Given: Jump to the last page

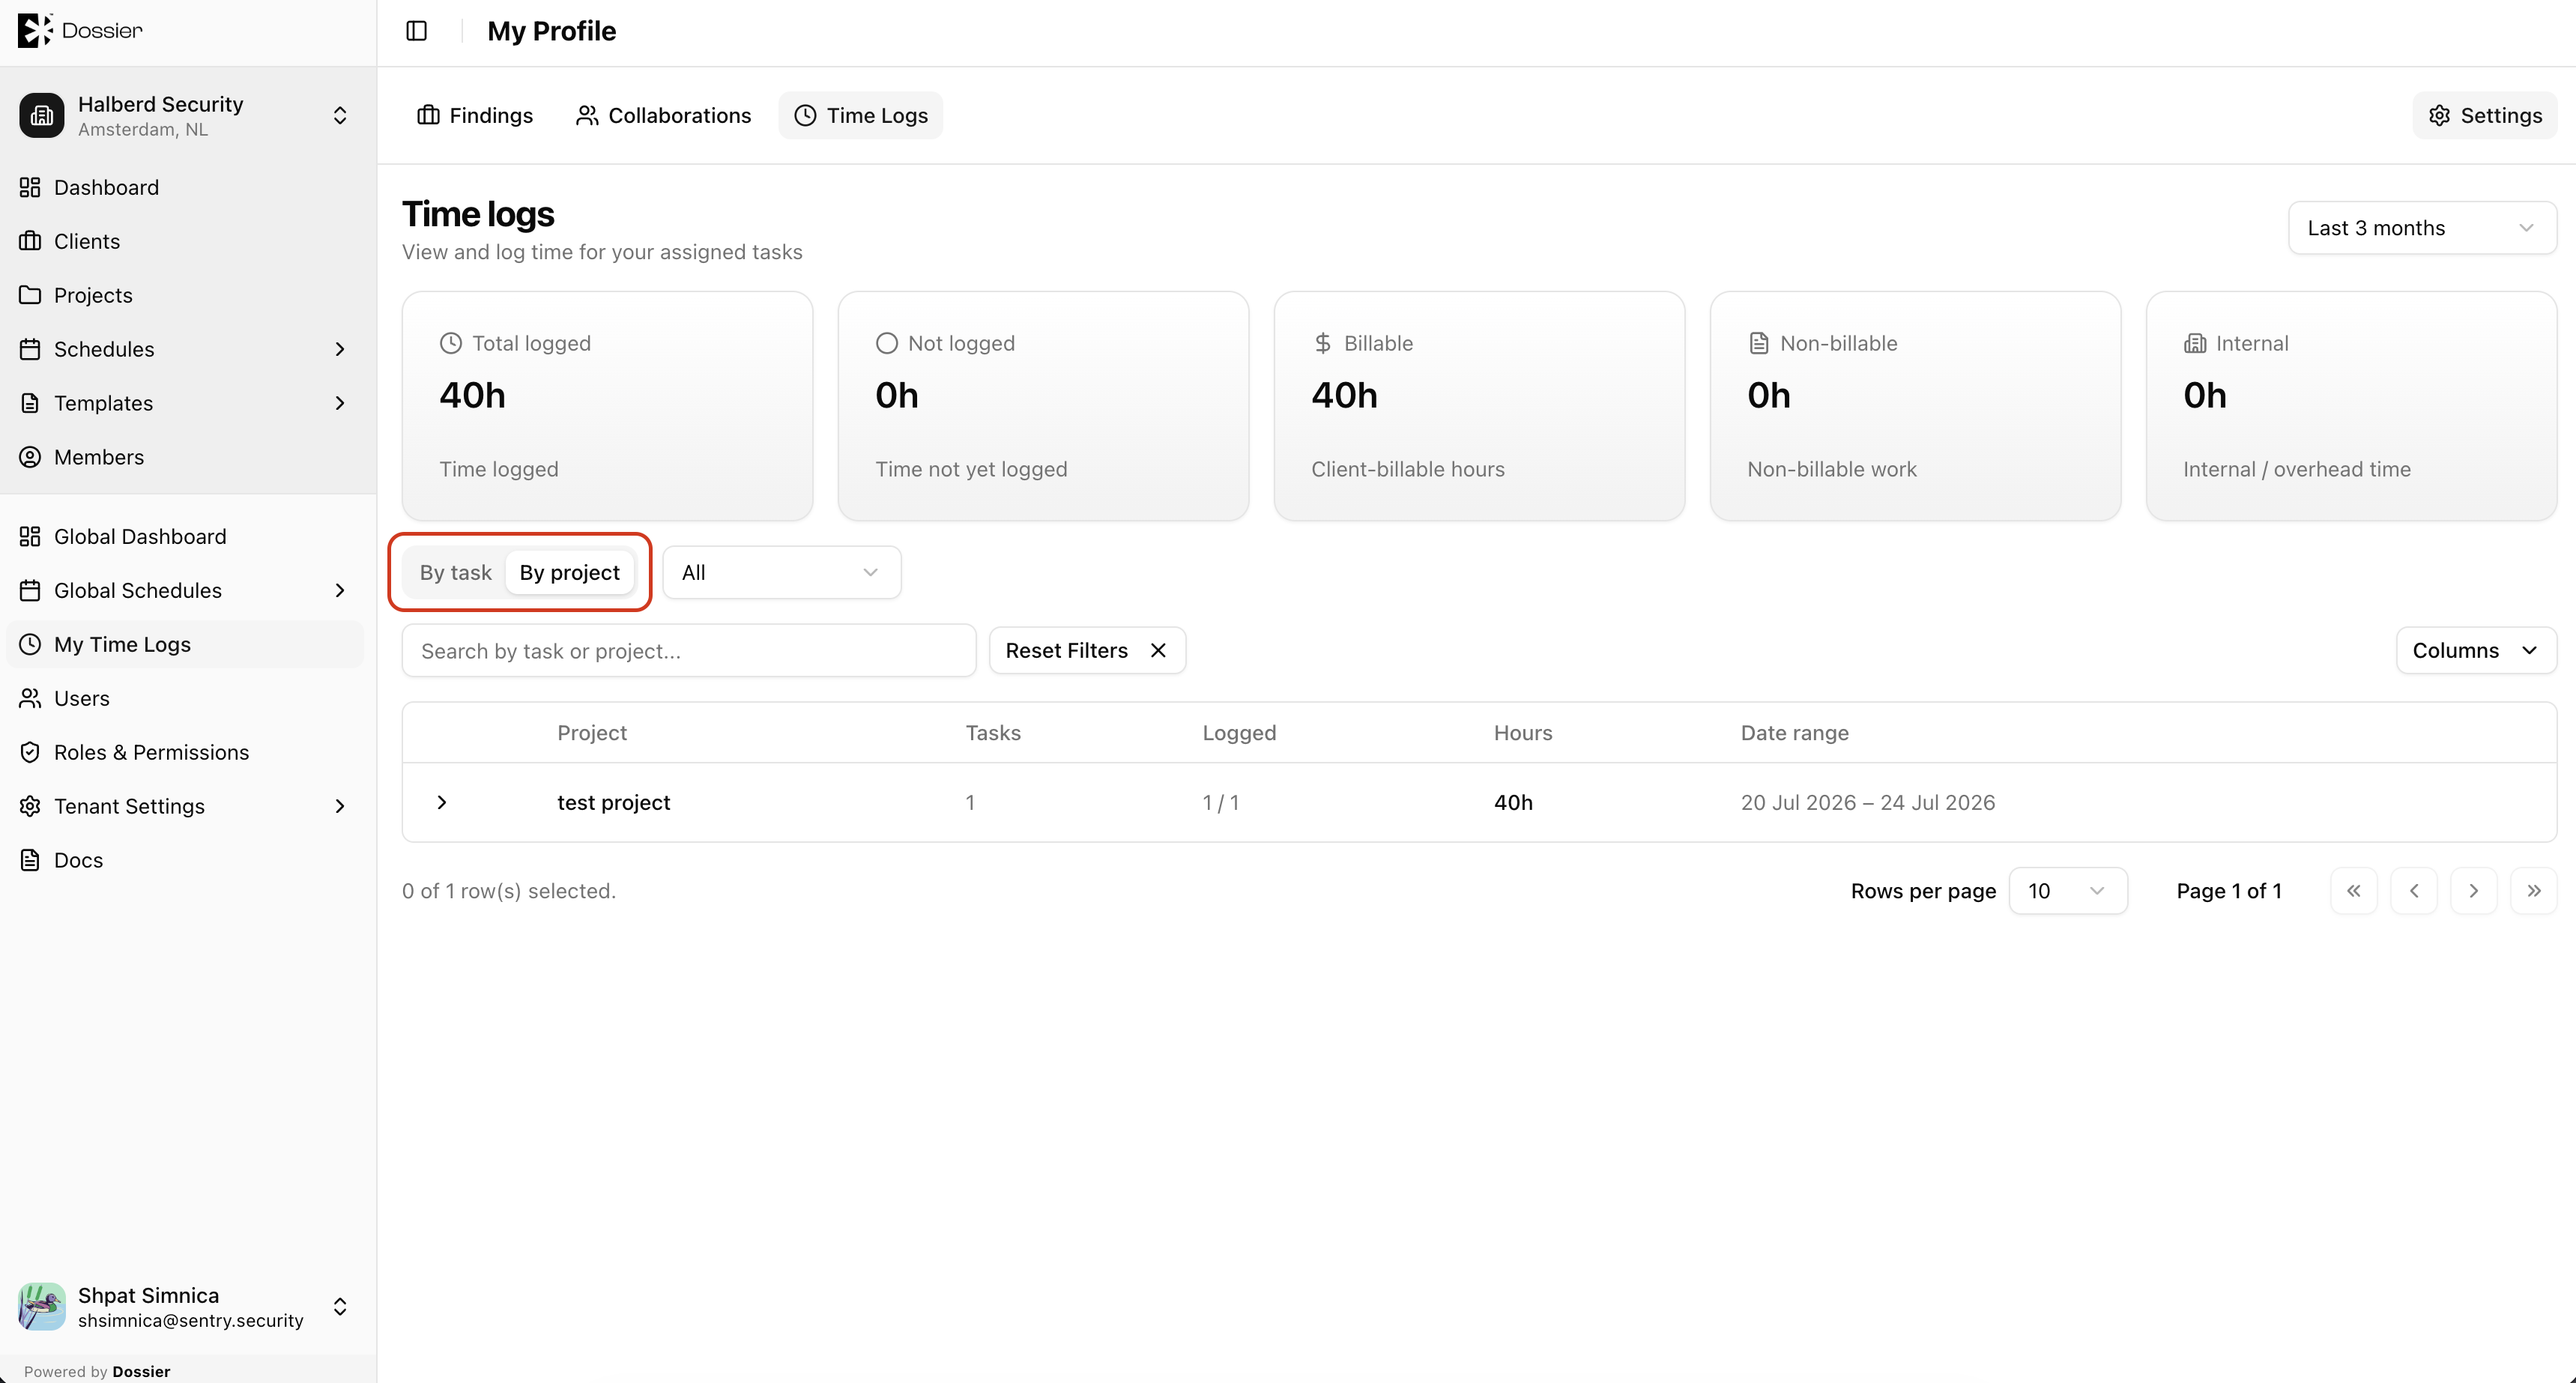Looking at the screenshot, I should (x=2533, y=890).
